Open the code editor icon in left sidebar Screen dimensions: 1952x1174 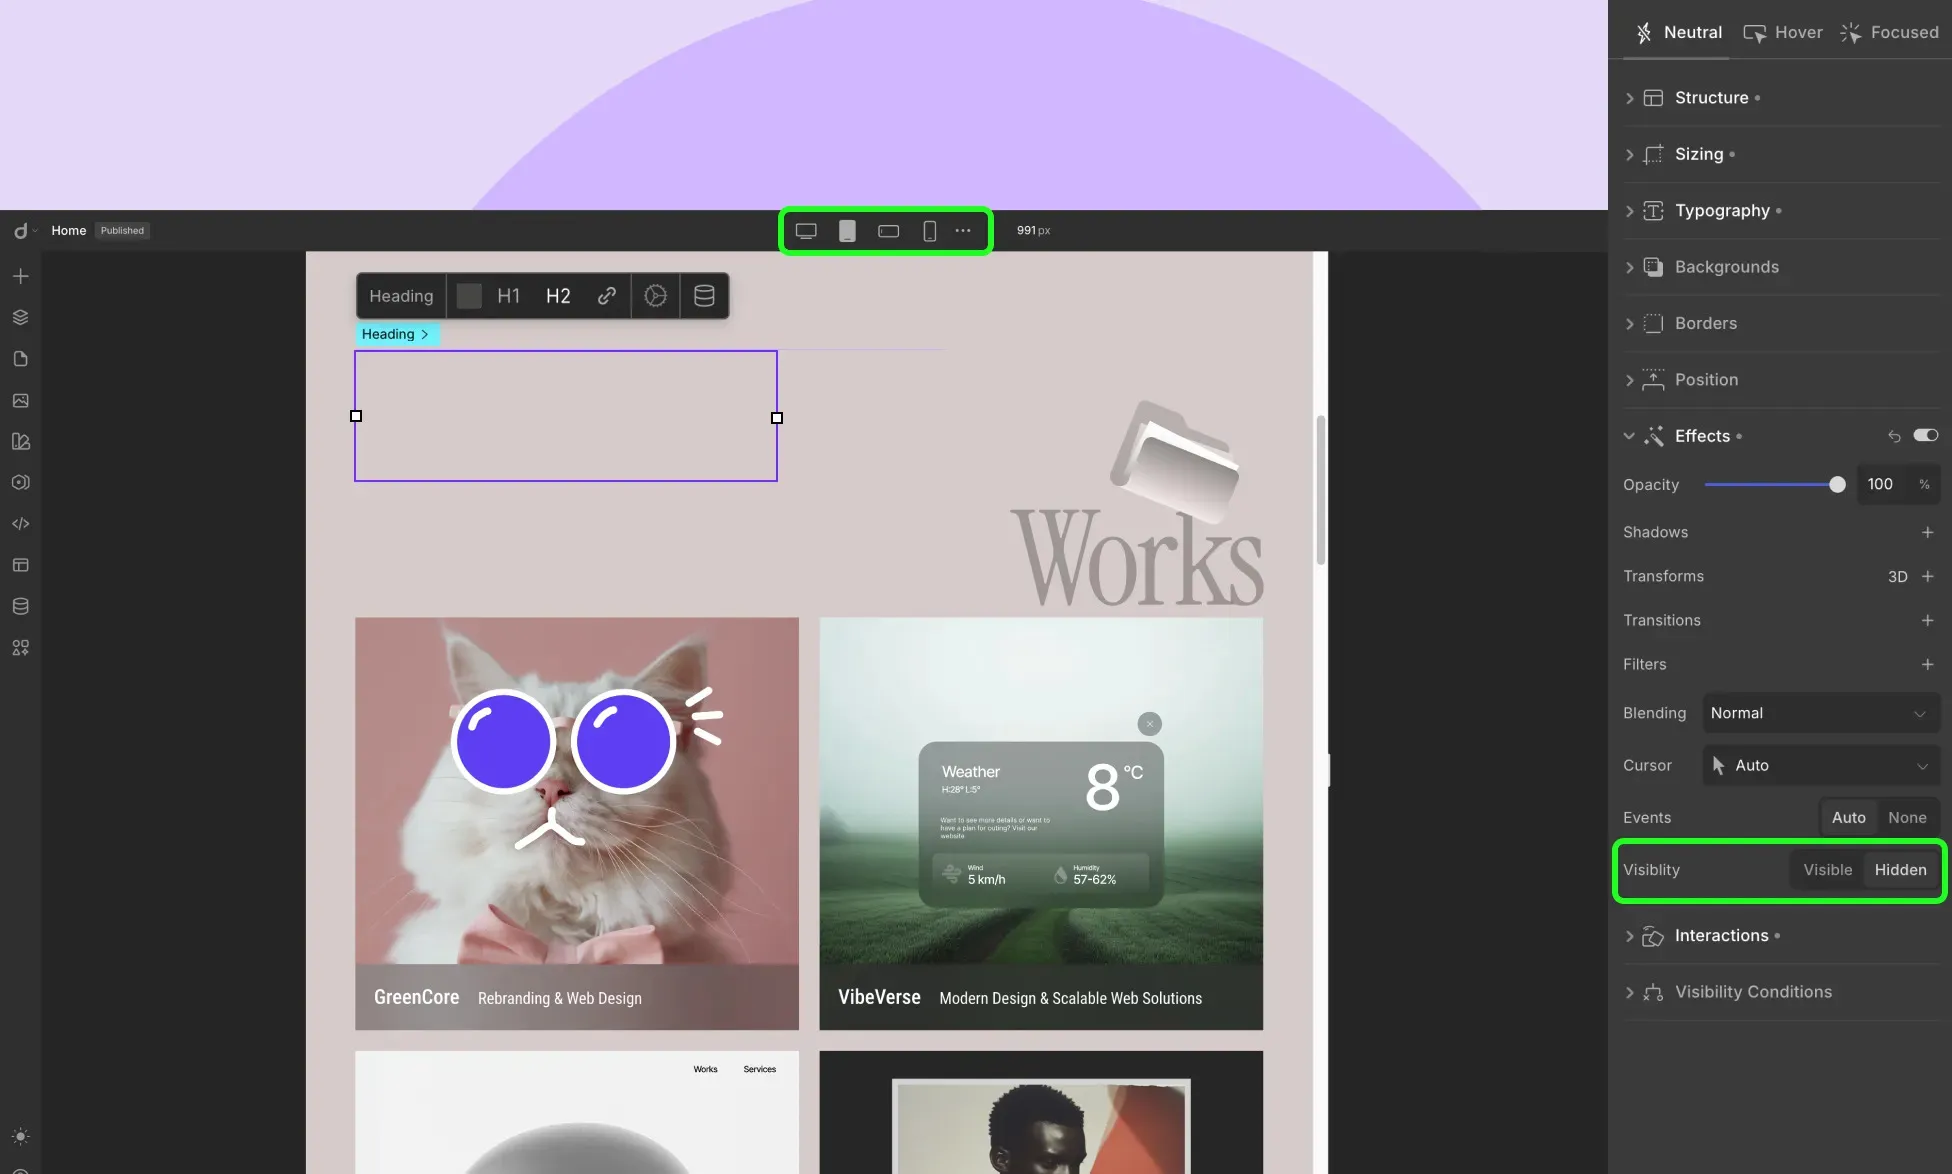[x=20, y=523]
